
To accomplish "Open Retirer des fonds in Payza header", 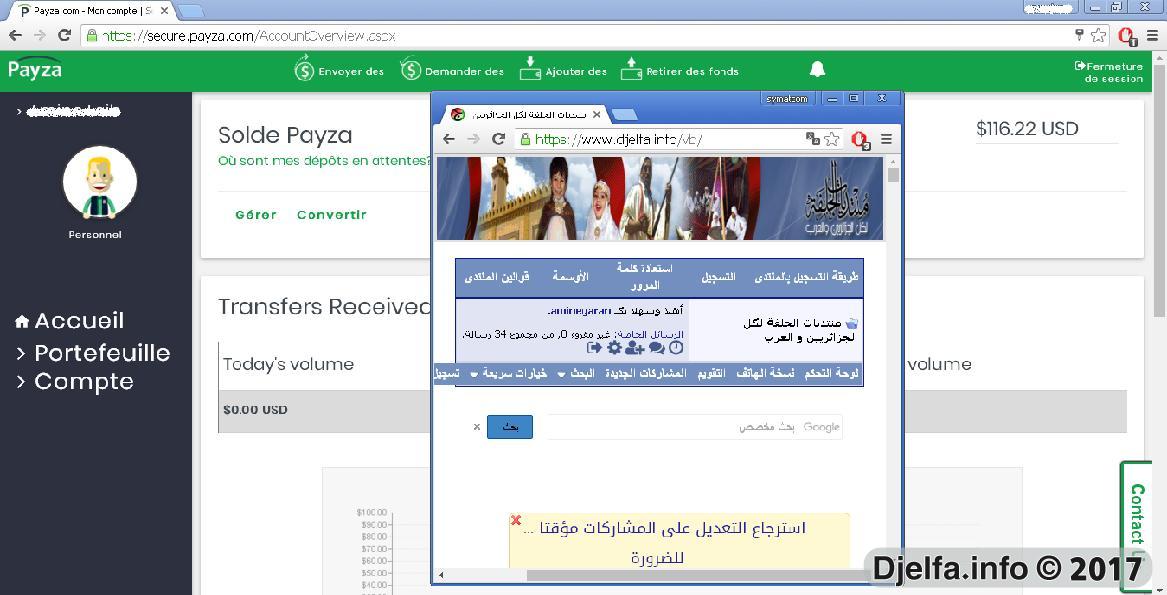I will 680,69.
